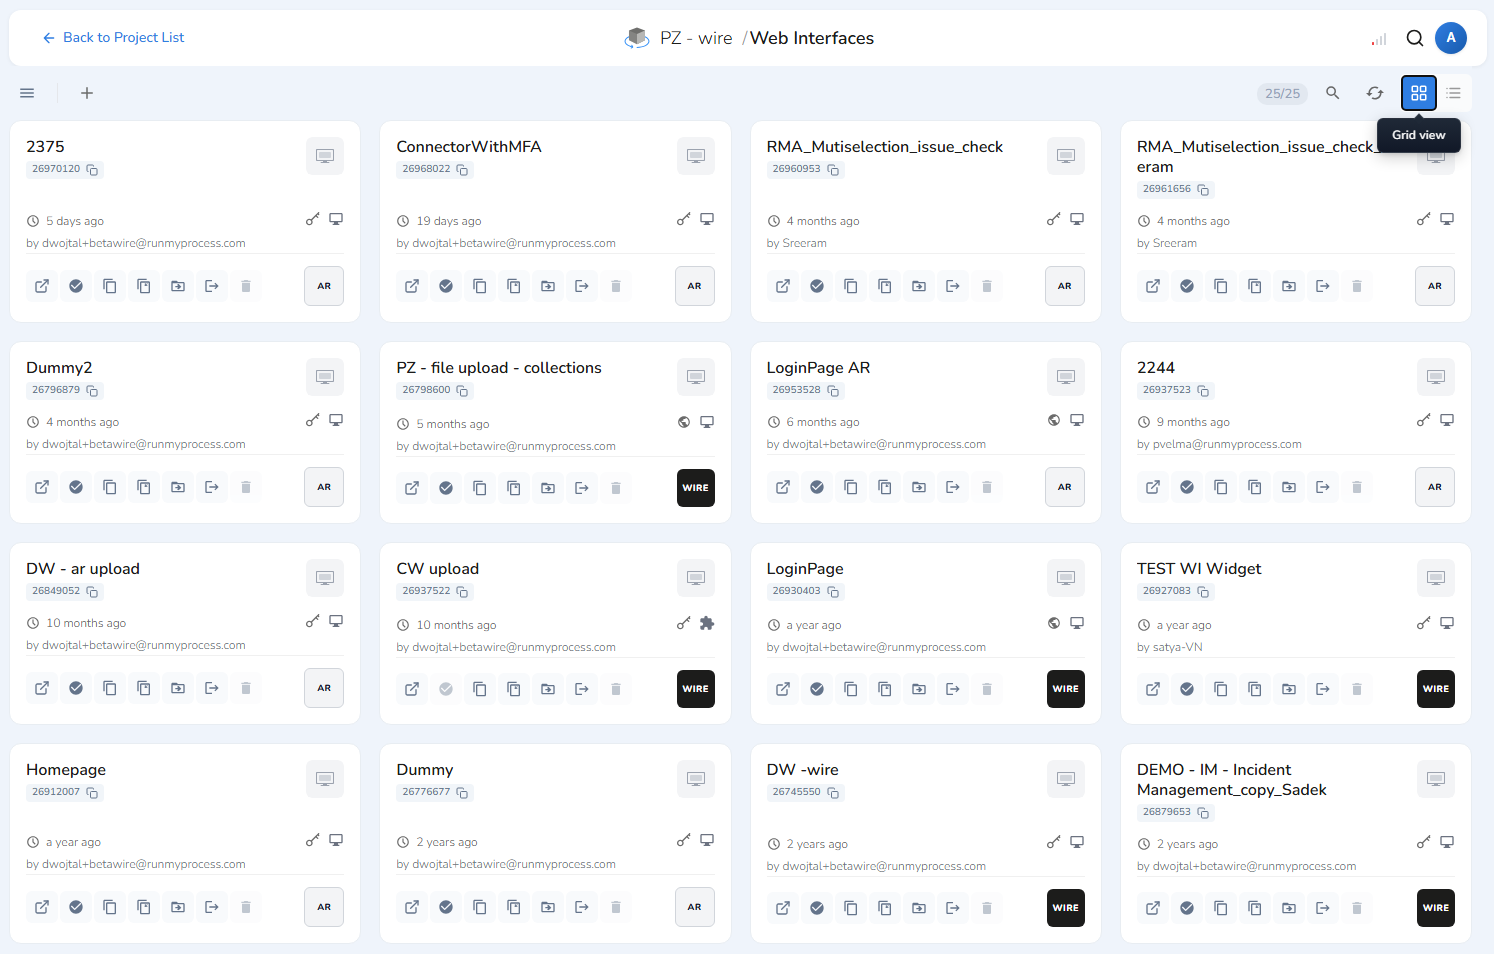
Task: Add a new web interface with plus icon
Action: click(87, 93)
